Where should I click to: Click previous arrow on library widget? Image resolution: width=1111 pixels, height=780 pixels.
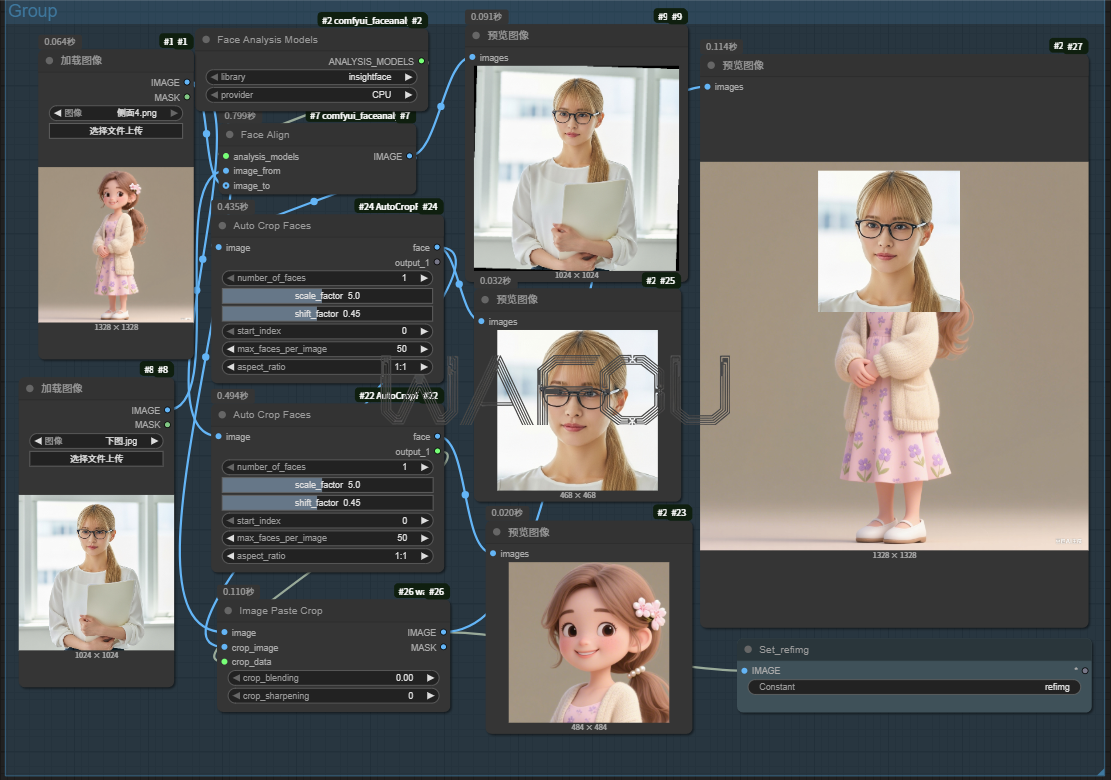coord(214,77)
